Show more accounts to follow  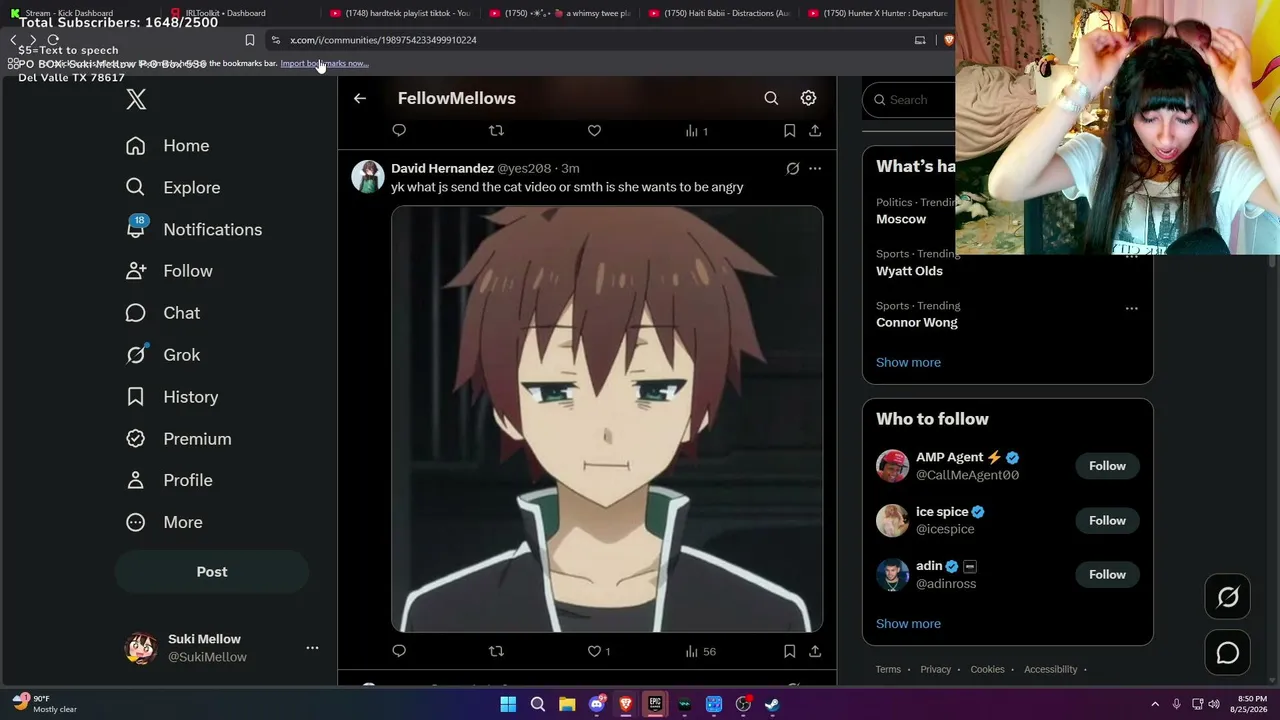[908, 623]
